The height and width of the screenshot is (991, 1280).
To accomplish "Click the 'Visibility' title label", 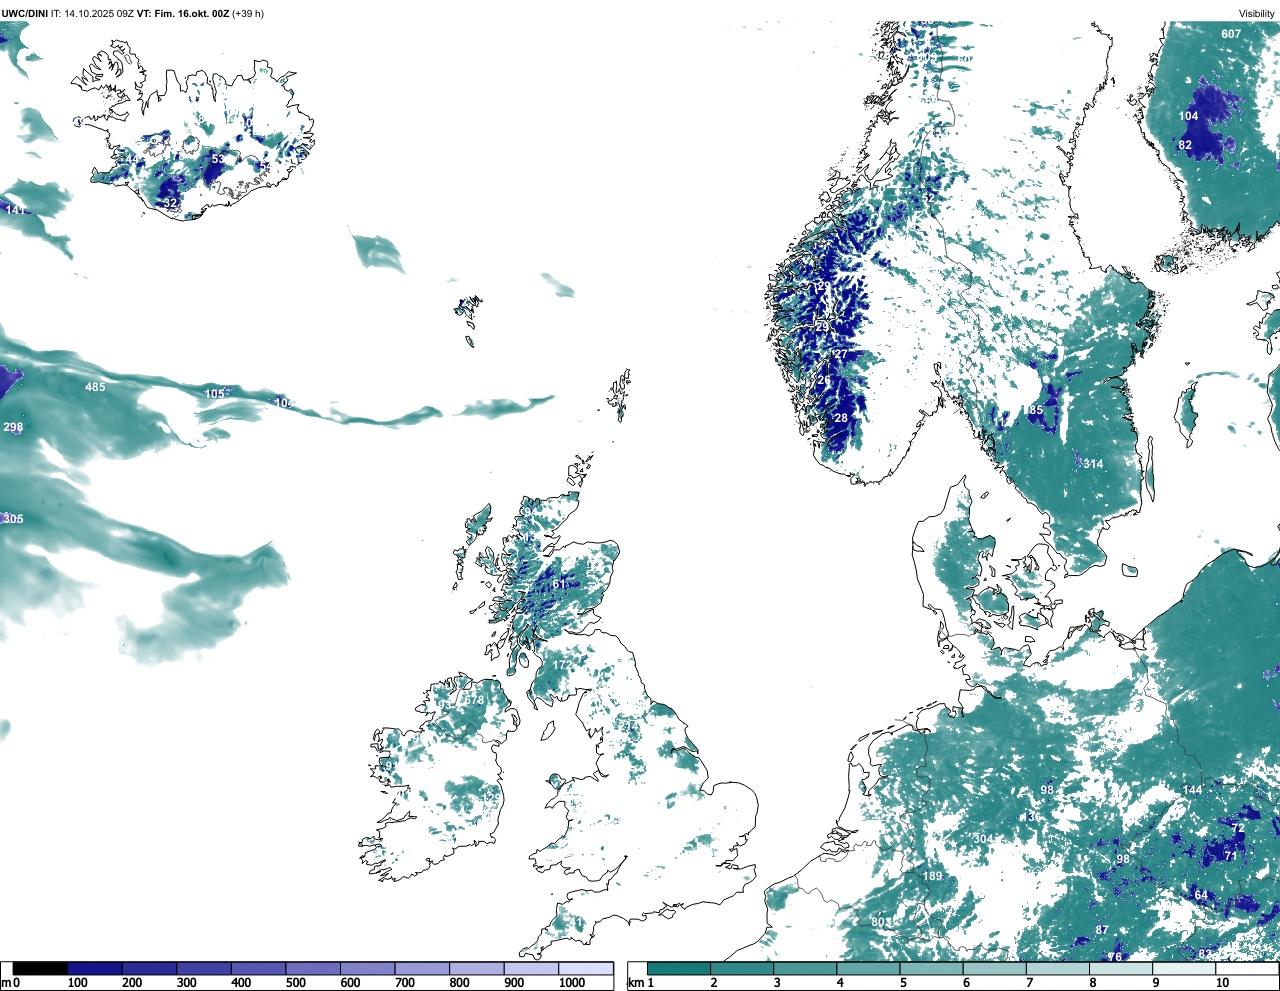I will [1257, 14].
